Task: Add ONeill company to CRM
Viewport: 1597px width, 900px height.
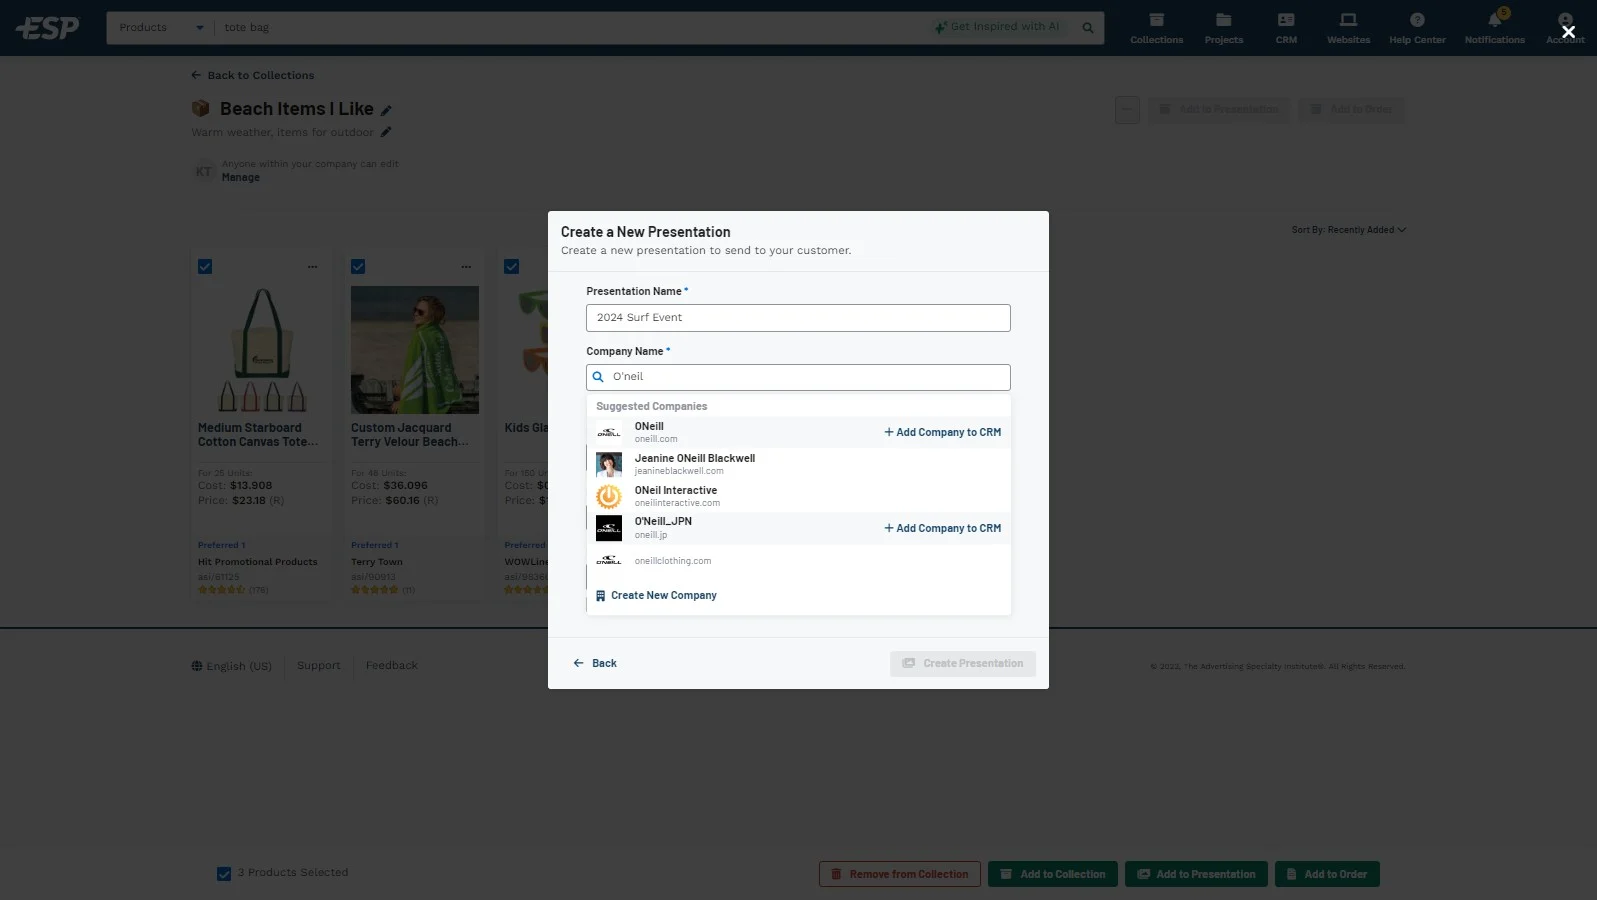Action: point(942,432)
